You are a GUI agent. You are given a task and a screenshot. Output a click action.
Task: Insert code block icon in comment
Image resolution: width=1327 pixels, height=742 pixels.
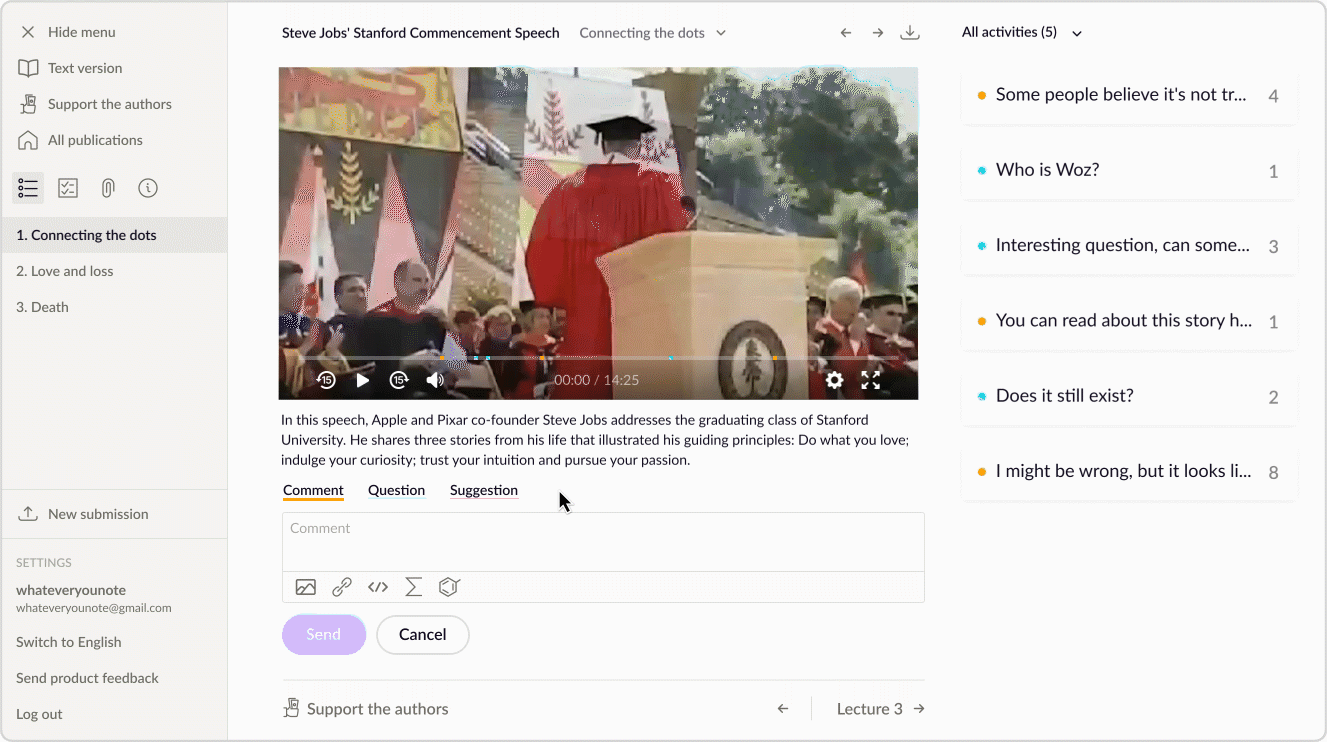pos(378,587)
